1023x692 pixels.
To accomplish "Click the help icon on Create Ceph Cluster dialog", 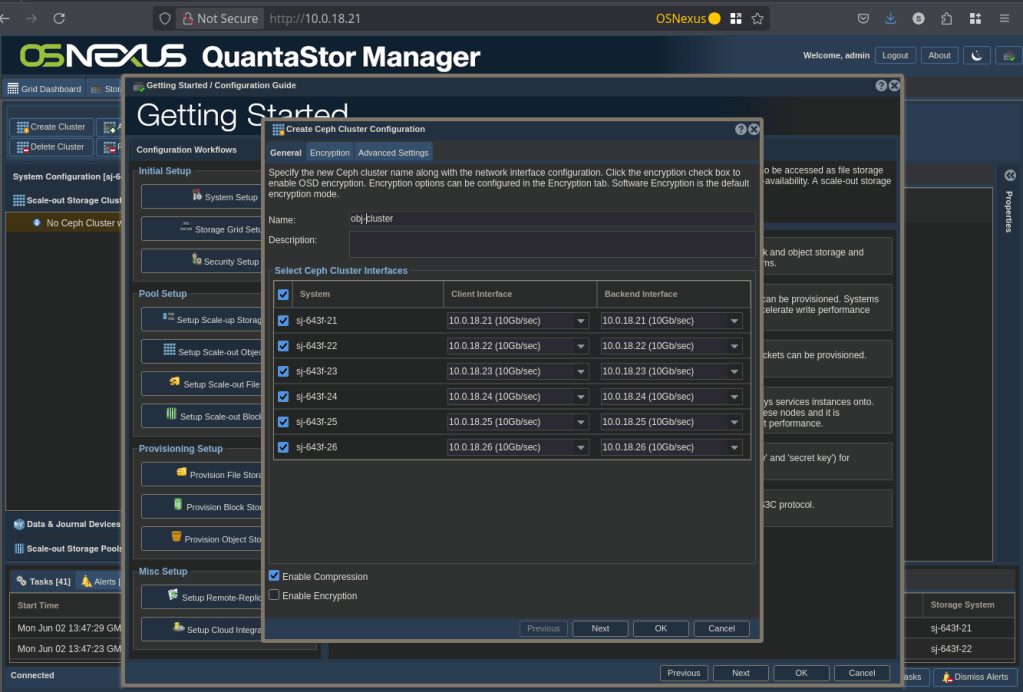I will [741, 129].
